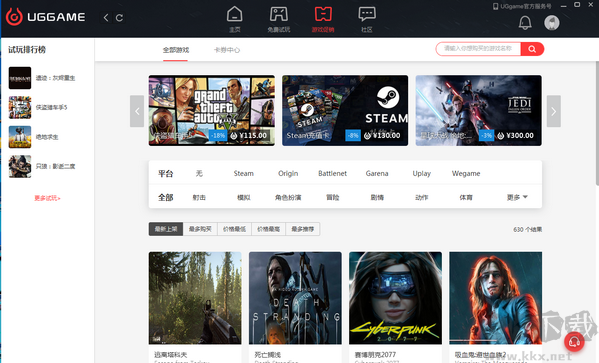This screenshot has width=599, height=363.
Task: Click the red search magnifier button
Action: pos(532,49)
